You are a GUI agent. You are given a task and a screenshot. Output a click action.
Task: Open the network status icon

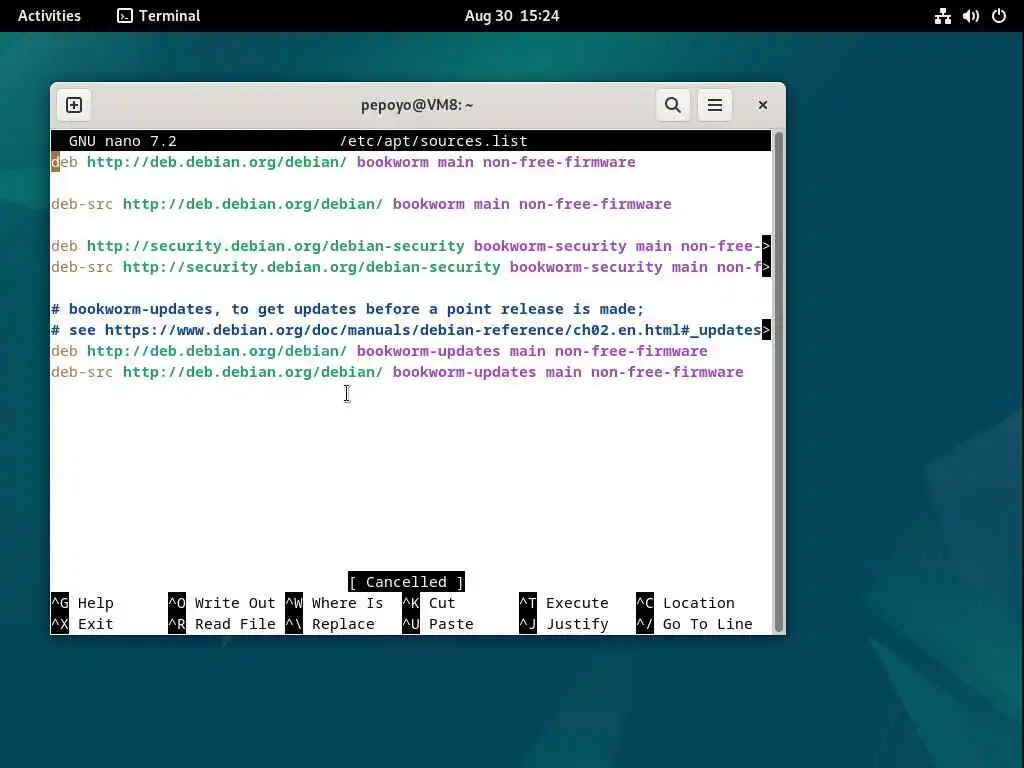tap(942, 16)
